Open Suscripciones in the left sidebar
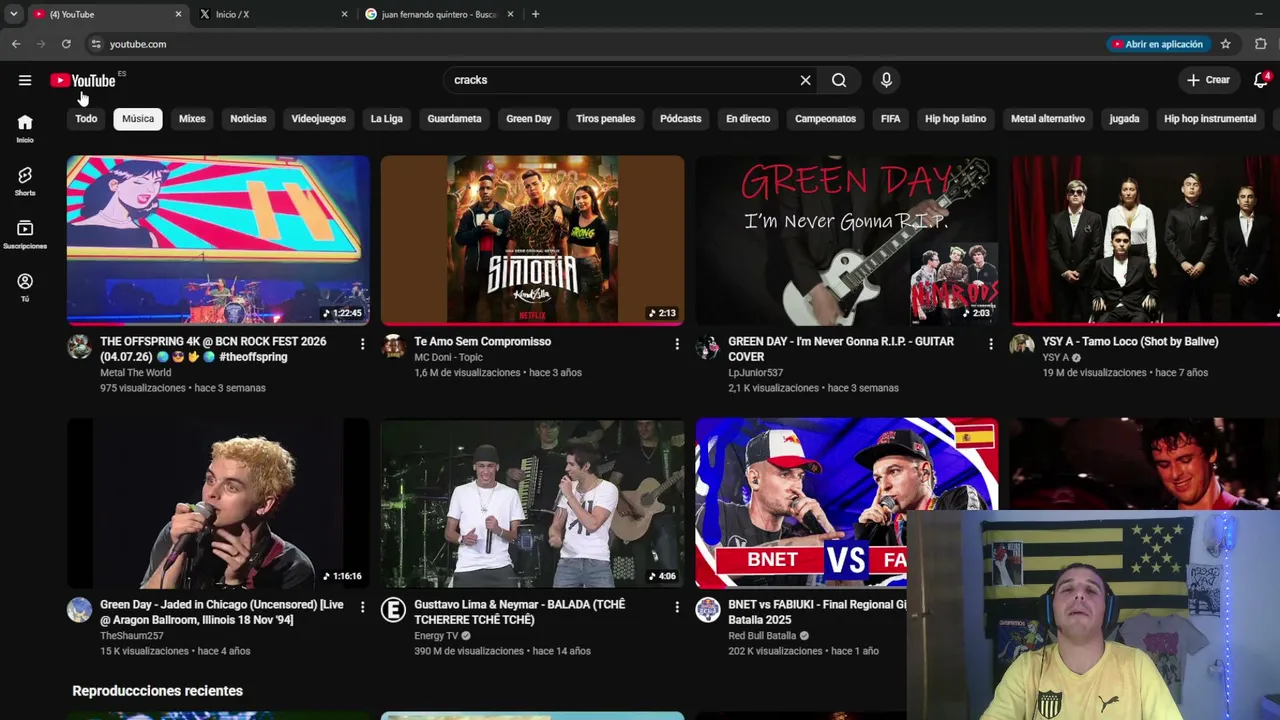This screenshot has width=1280, height=720. [x=25, y=235]
